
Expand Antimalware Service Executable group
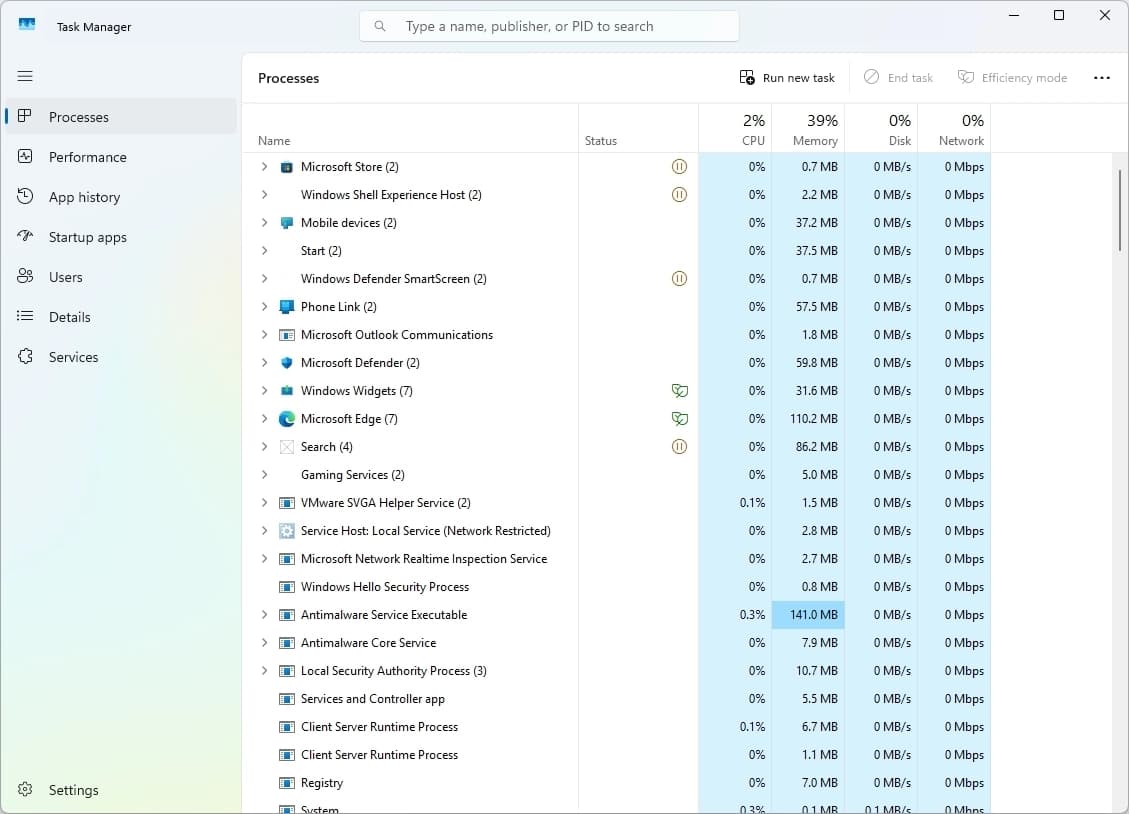click(264, 615)
